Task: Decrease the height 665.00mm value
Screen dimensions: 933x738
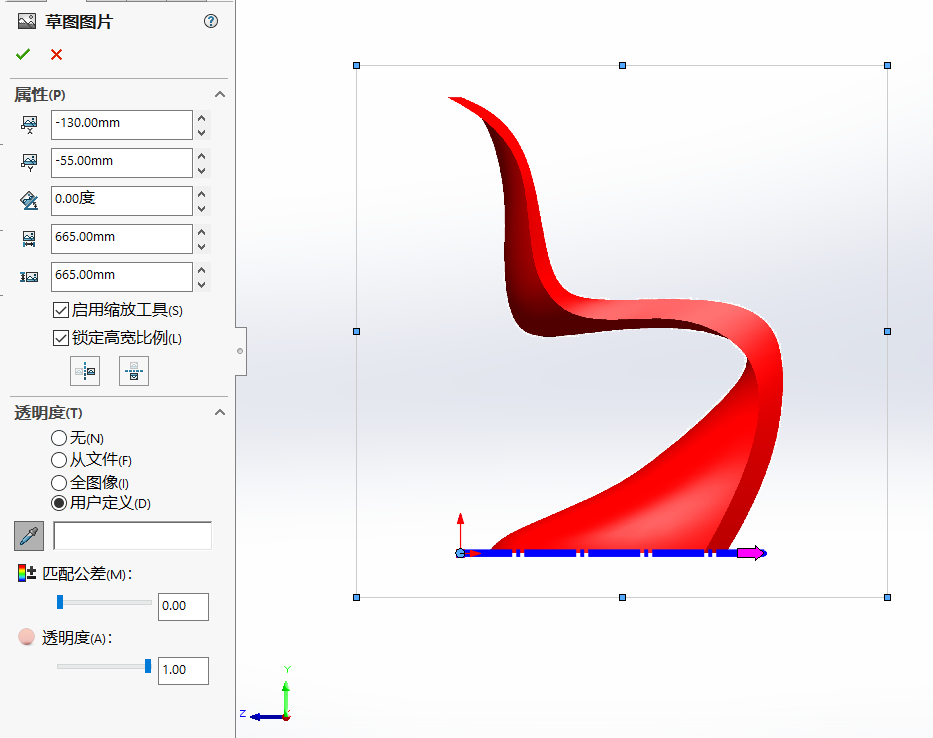Action: click(202, 285)
